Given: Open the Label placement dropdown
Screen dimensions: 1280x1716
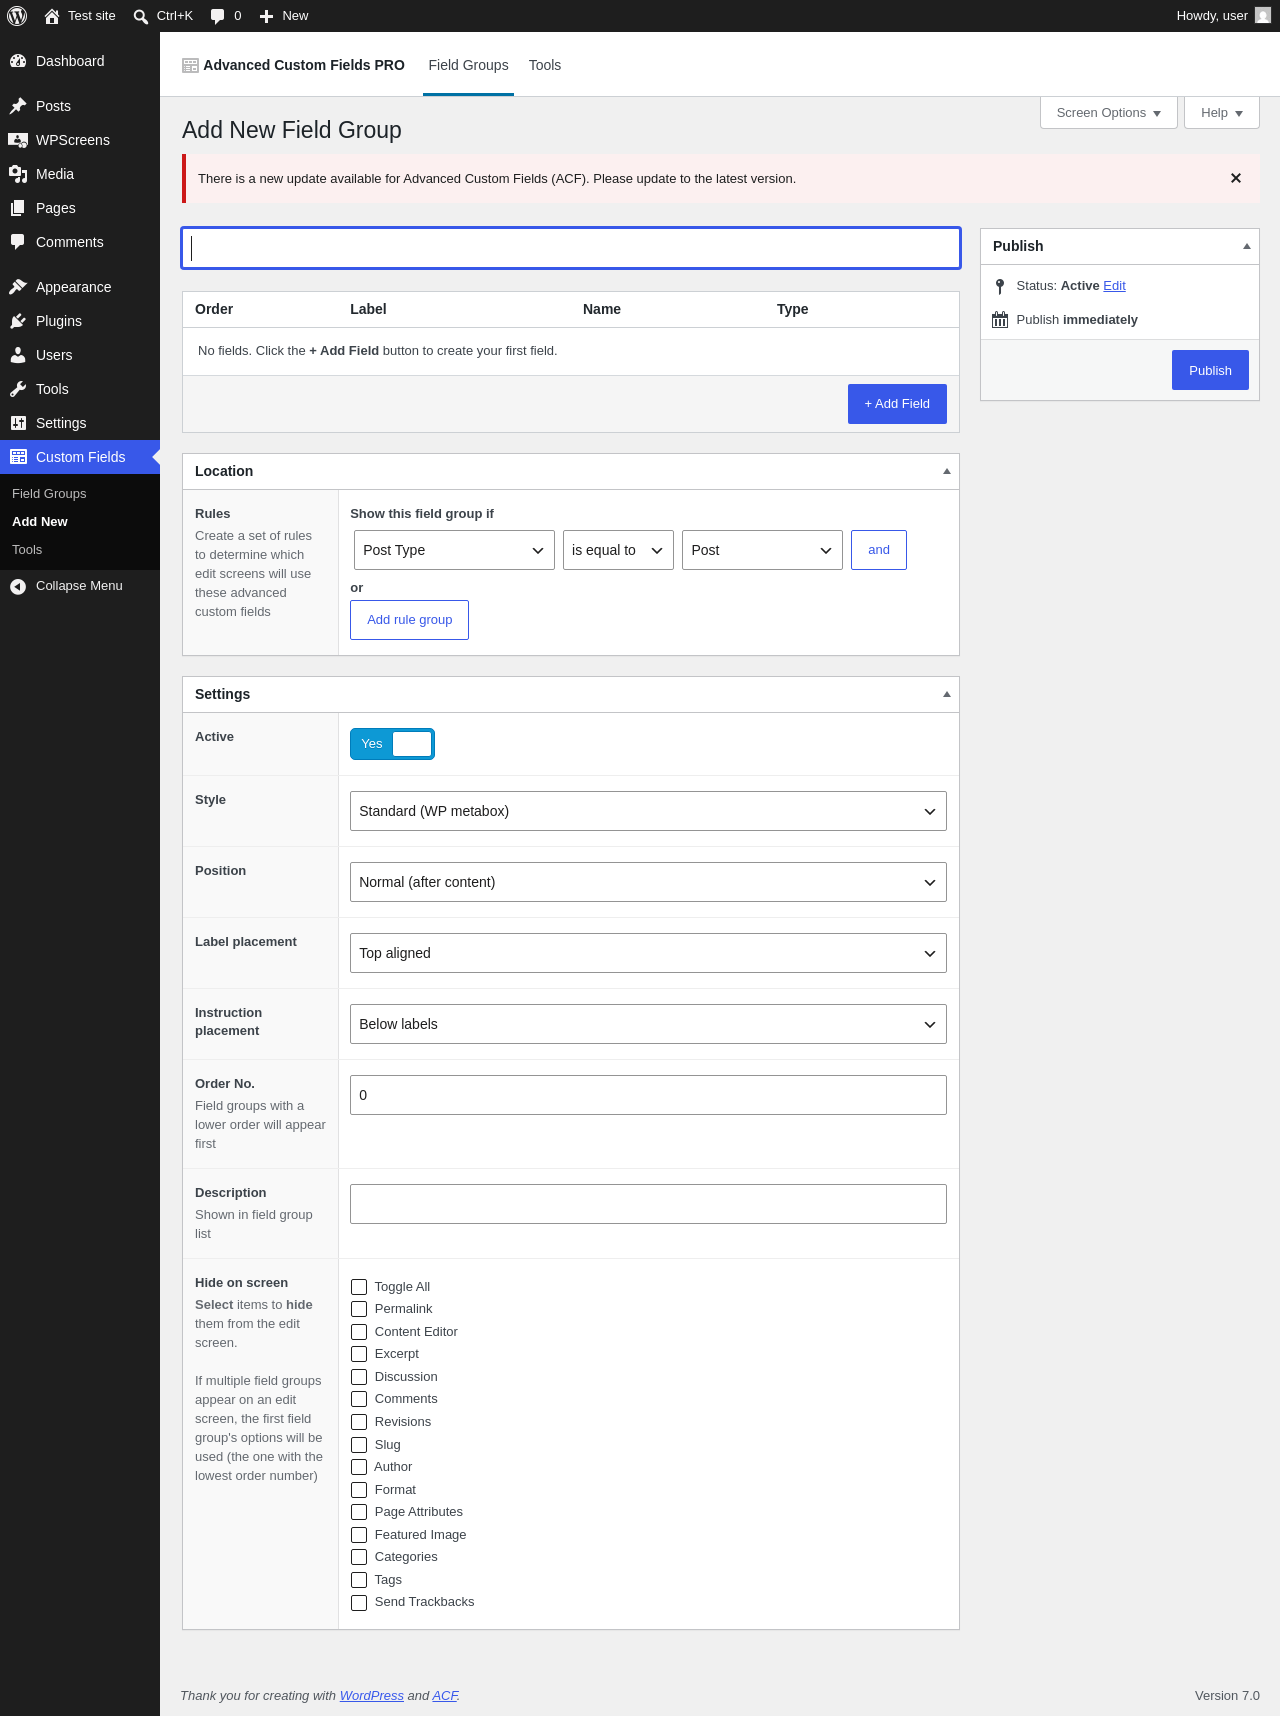Looking at the screenshot, I should click(648, 953).
